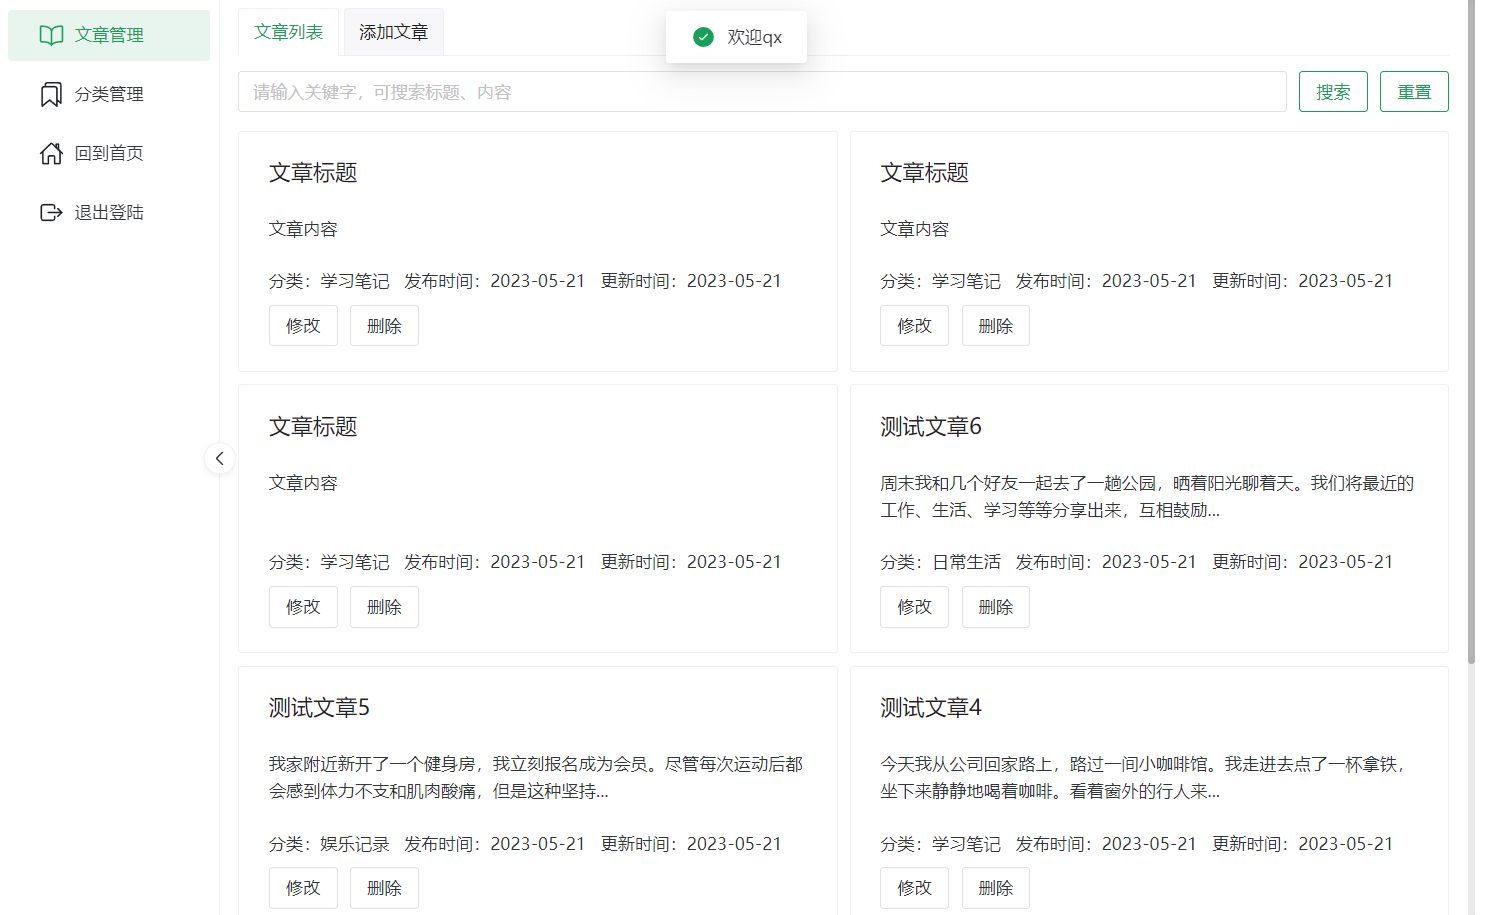Click the keyword search input field

700,91
